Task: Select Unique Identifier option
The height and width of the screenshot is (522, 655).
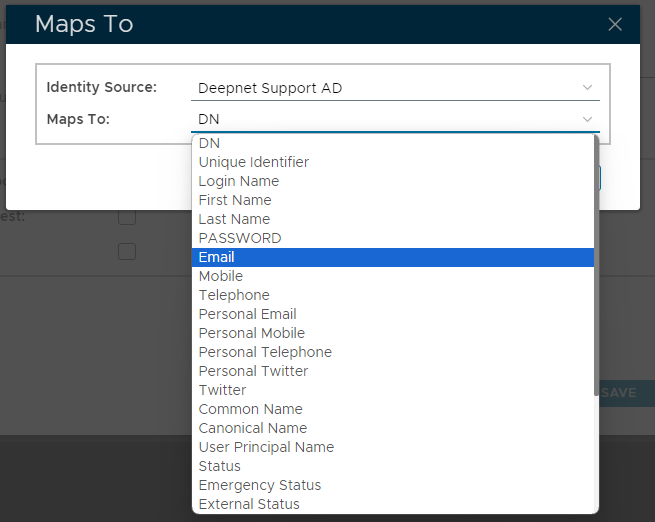Action: pos(253,162)
